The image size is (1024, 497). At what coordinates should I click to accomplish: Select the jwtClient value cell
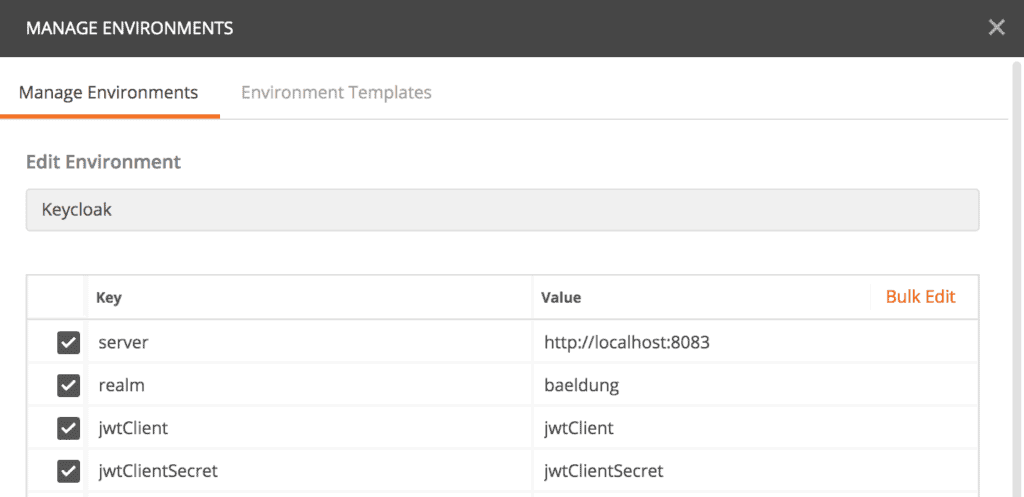pos(756,428)
